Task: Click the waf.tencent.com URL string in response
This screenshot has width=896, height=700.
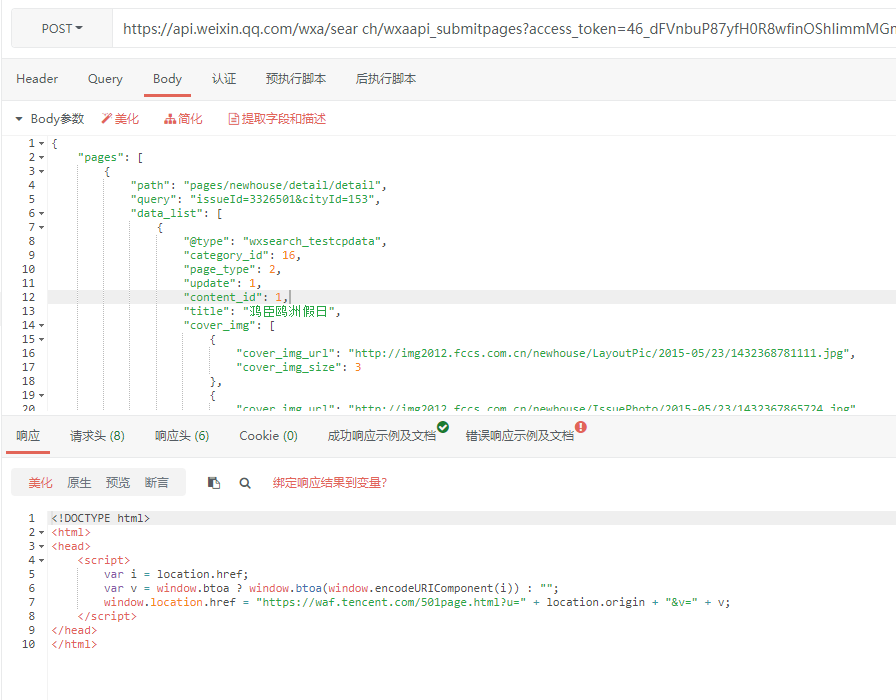Action: click(391, 602)
